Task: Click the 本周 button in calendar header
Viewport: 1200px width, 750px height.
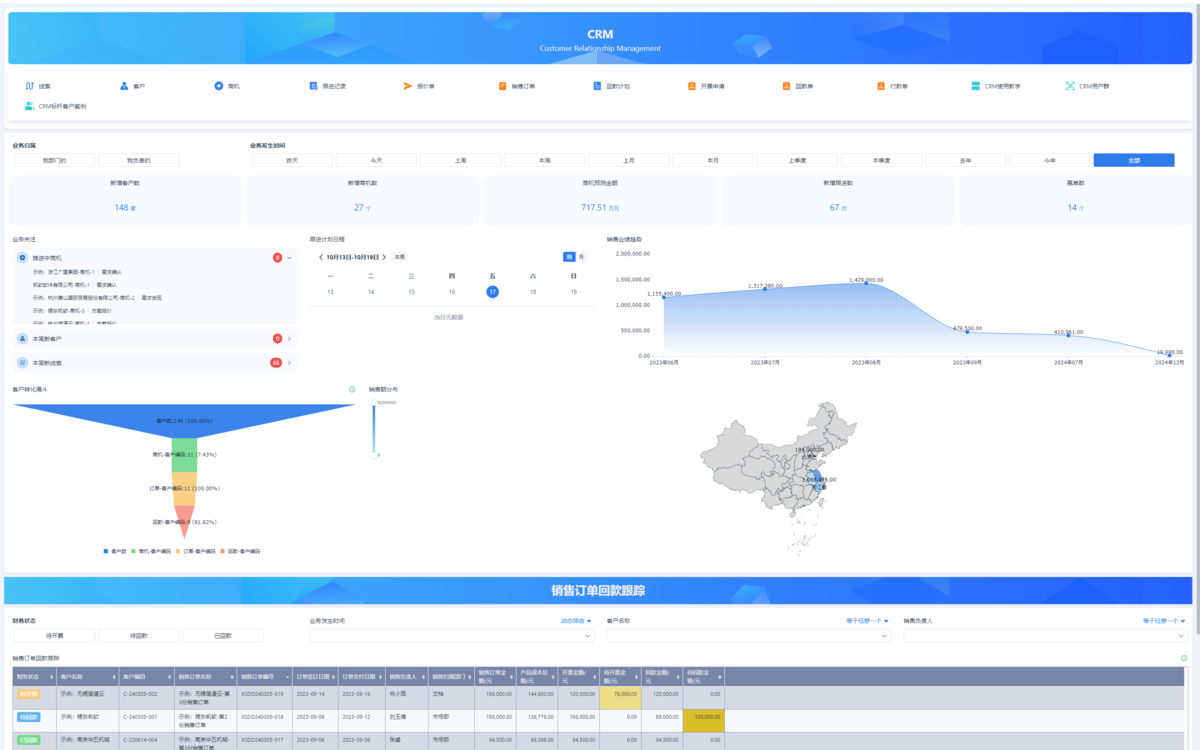Action: click(400, 257)
